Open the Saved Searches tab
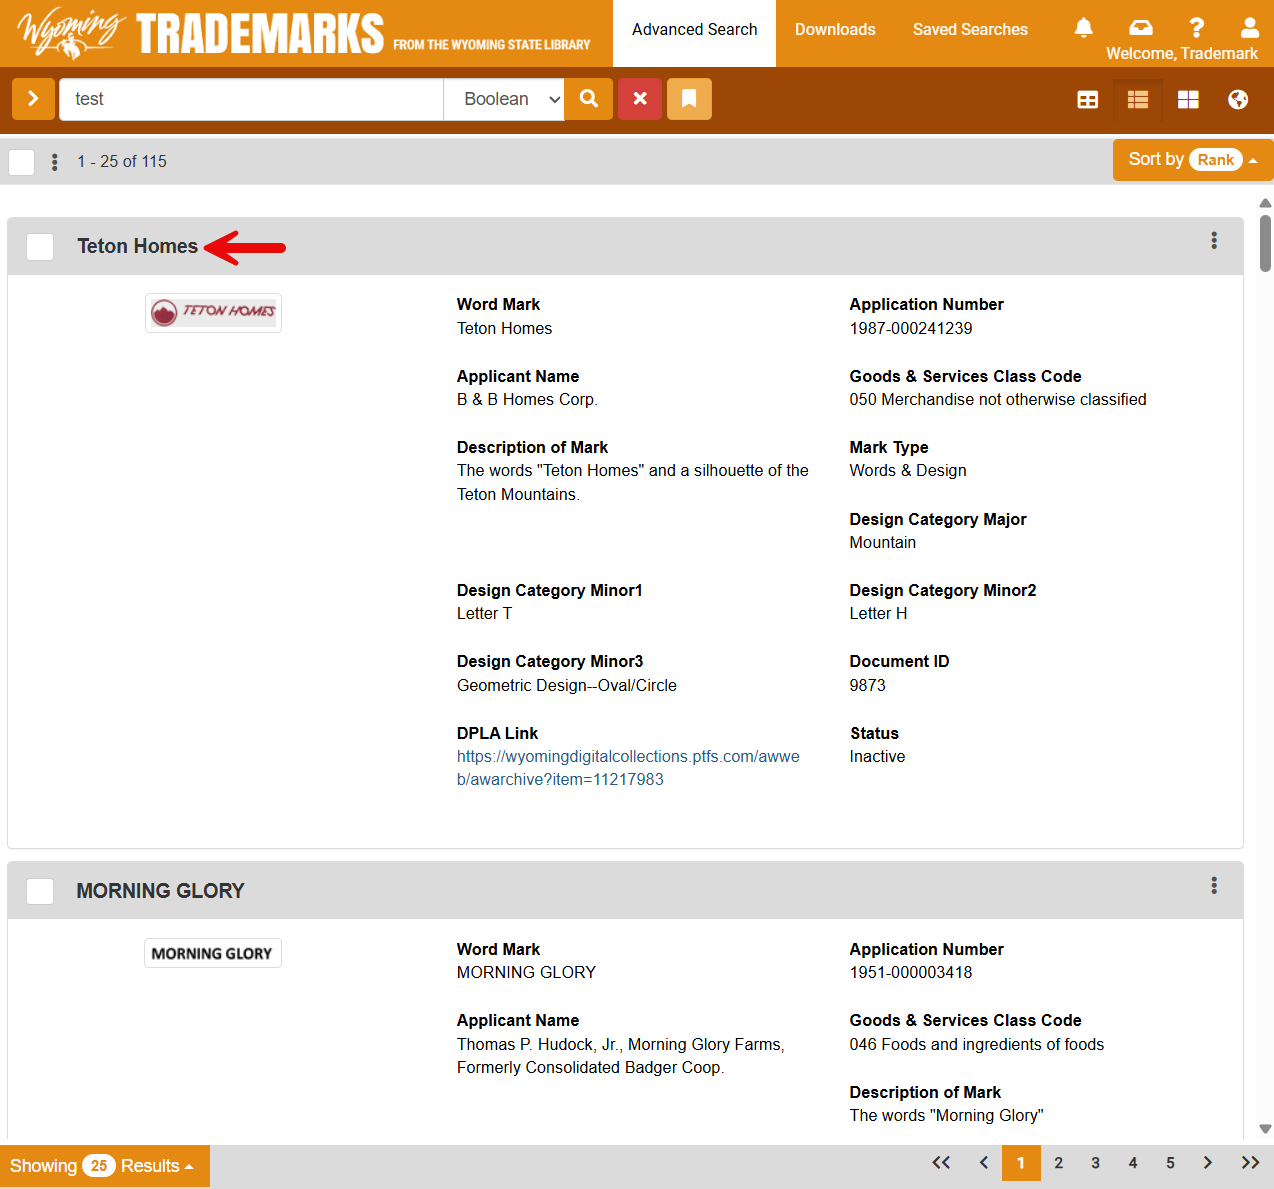1274x1189 pixels. [970, 30]
